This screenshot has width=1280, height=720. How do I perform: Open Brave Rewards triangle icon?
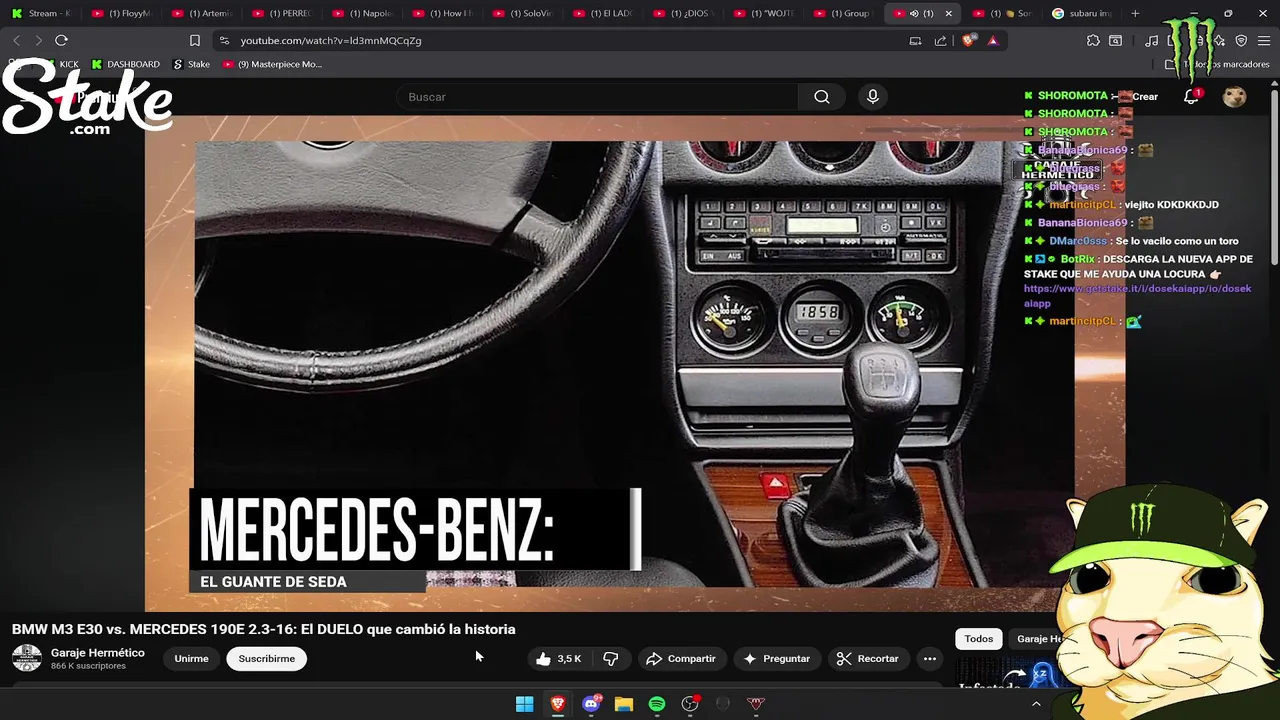[993, 40]
